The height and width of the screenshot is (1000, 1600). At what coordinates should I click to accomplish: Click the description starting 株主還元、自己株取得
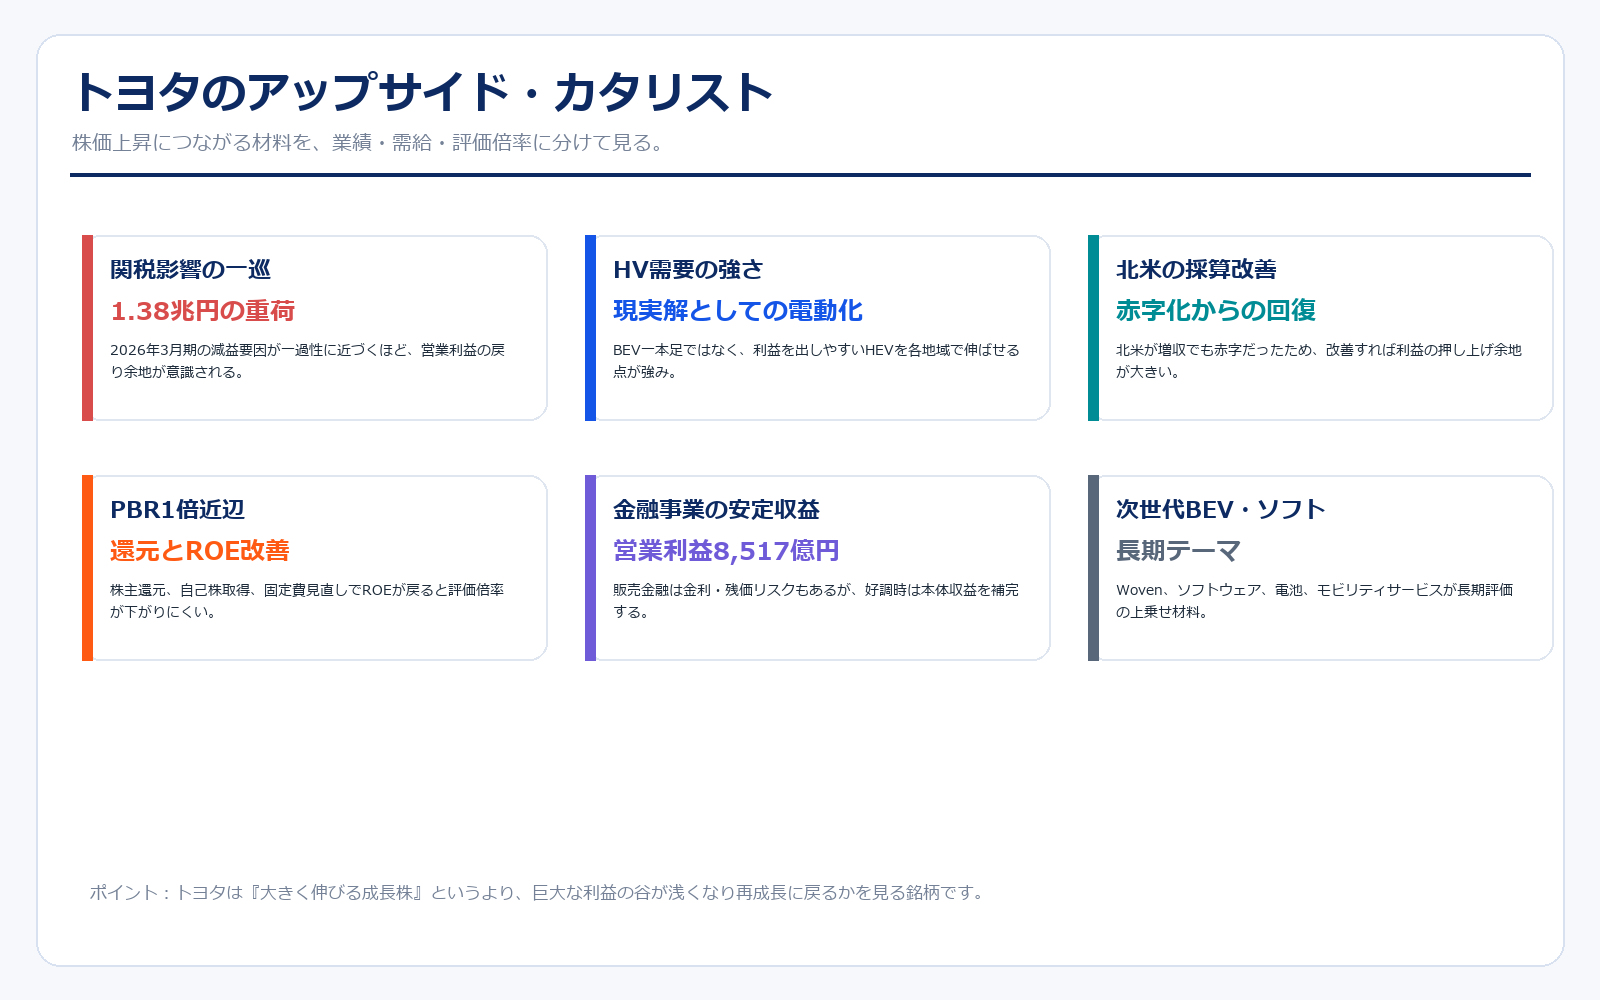tap(307, 601)
